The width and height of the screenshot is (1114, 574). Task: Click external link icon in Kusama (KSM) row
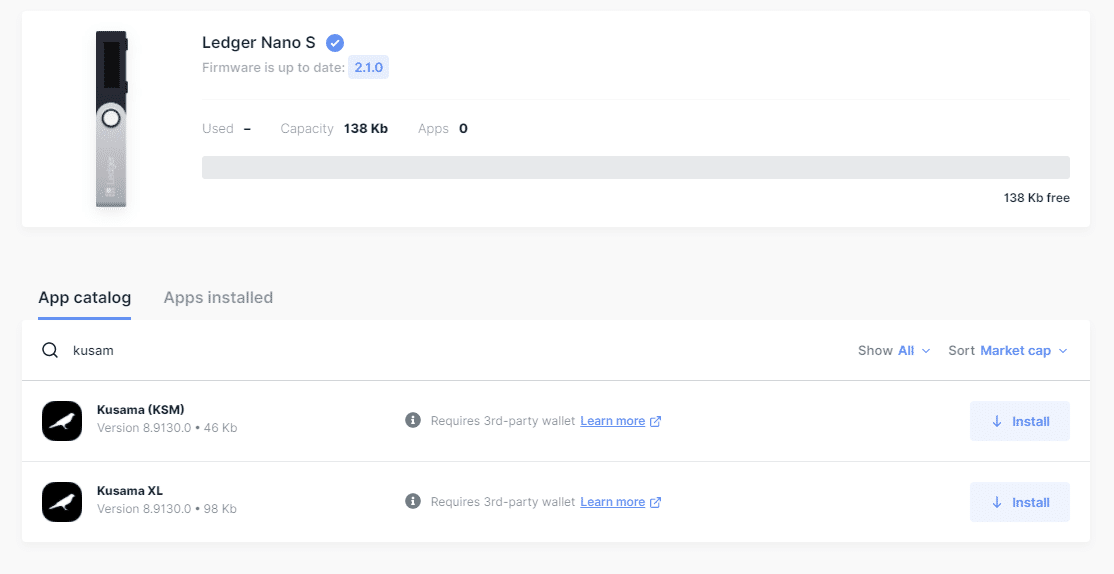coord(656,421)
